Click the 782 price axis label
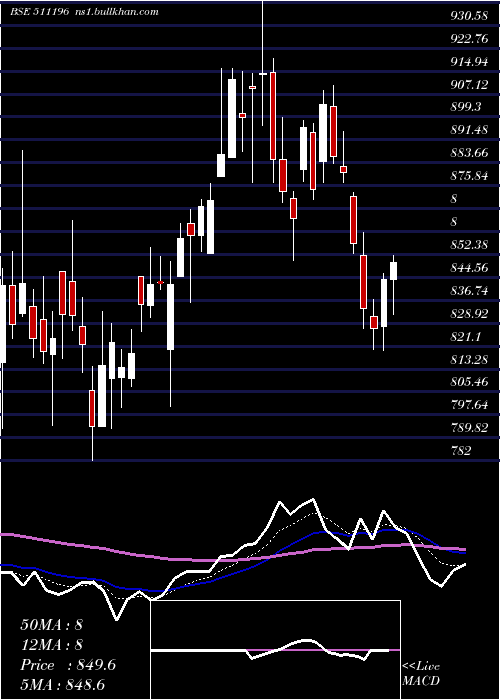 [x=461, y=450]
